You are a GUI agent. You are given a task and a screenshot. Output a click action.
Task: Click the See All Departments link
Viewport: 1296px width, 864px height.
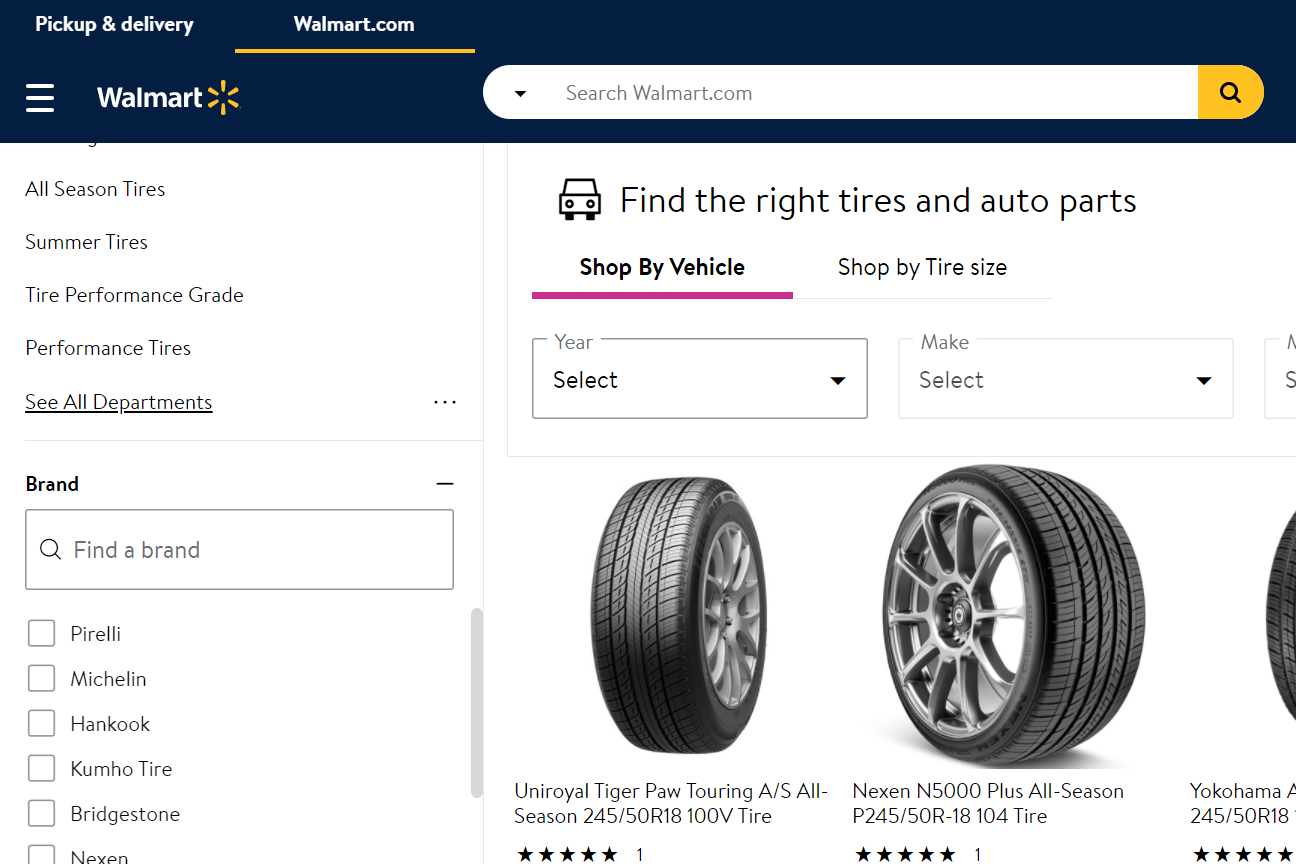click(x=118, y=402)
